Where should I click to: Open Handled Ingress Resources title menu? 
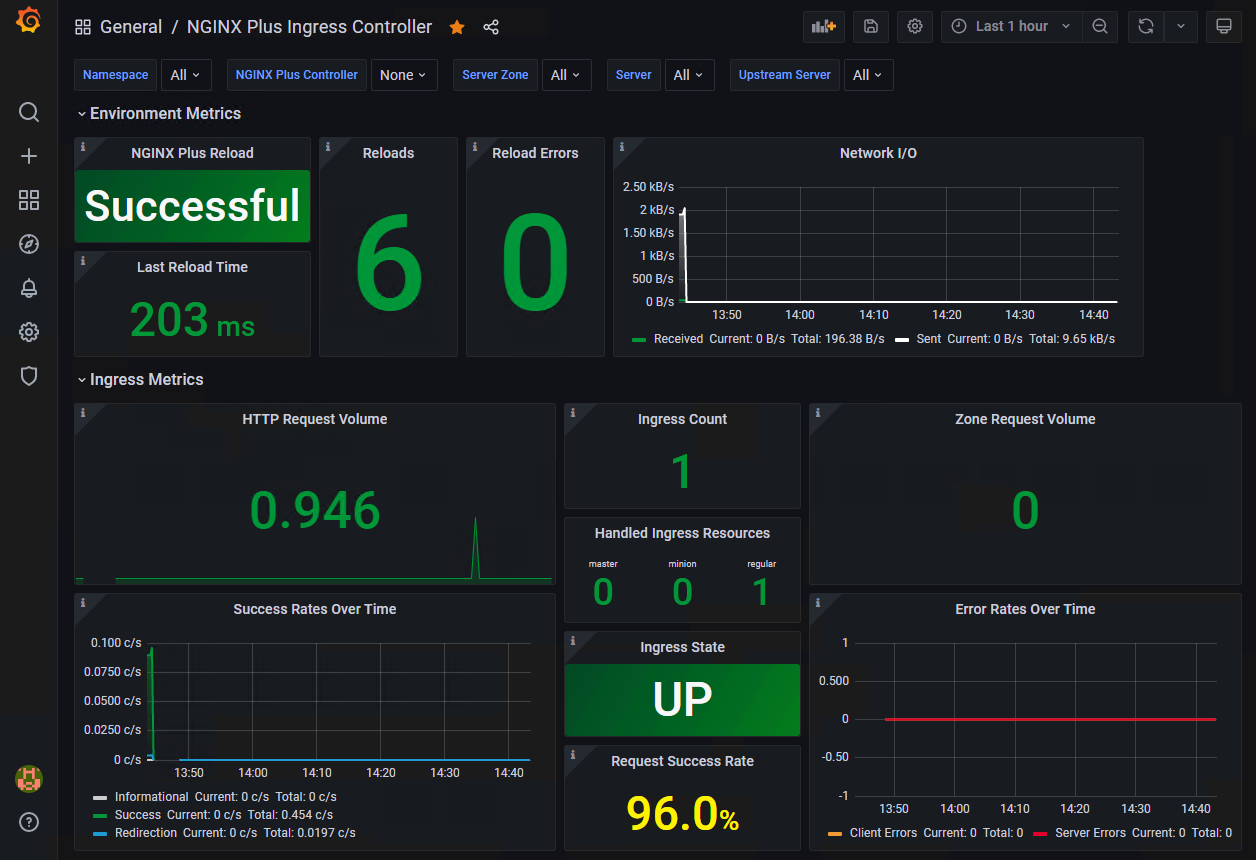click(x=682, y=533)
